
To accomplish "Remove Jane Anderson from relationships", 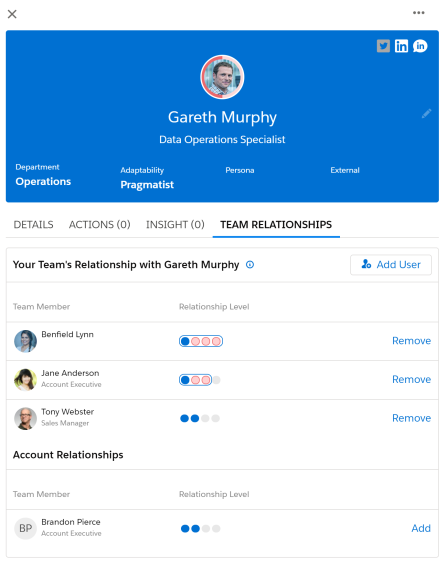I will [x=411, y=379].
